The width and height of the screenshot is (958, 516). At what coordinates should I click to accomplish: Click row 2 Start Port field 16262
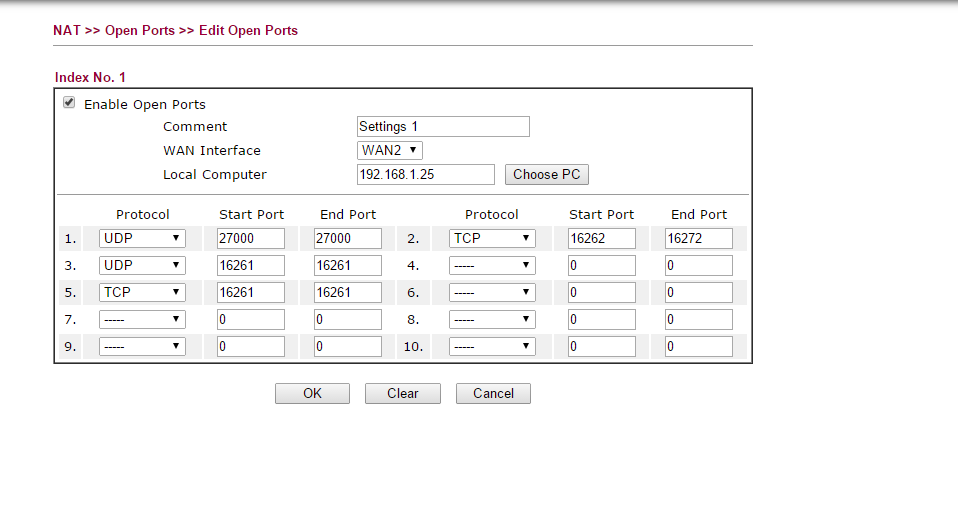coord(601,239)
